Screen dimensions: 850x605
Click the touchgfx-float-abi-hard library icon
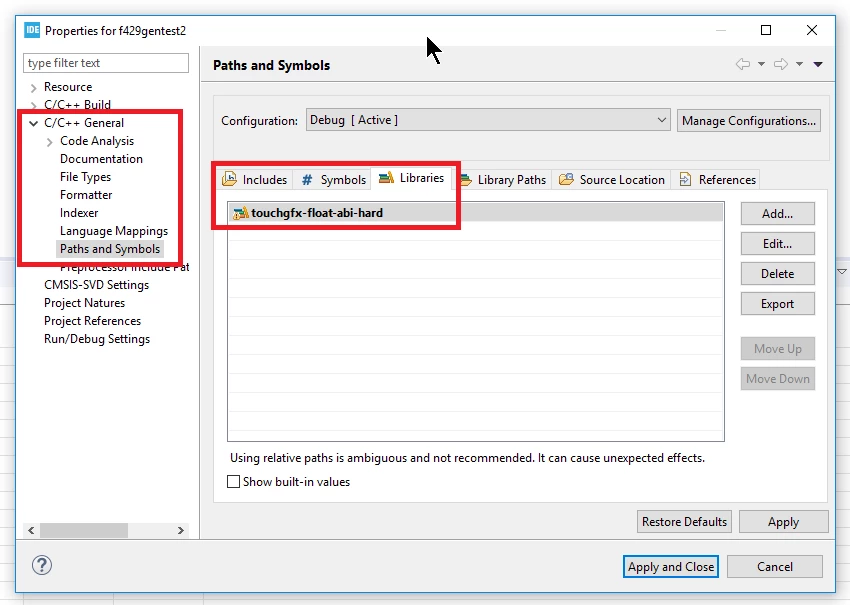(240, 213)
